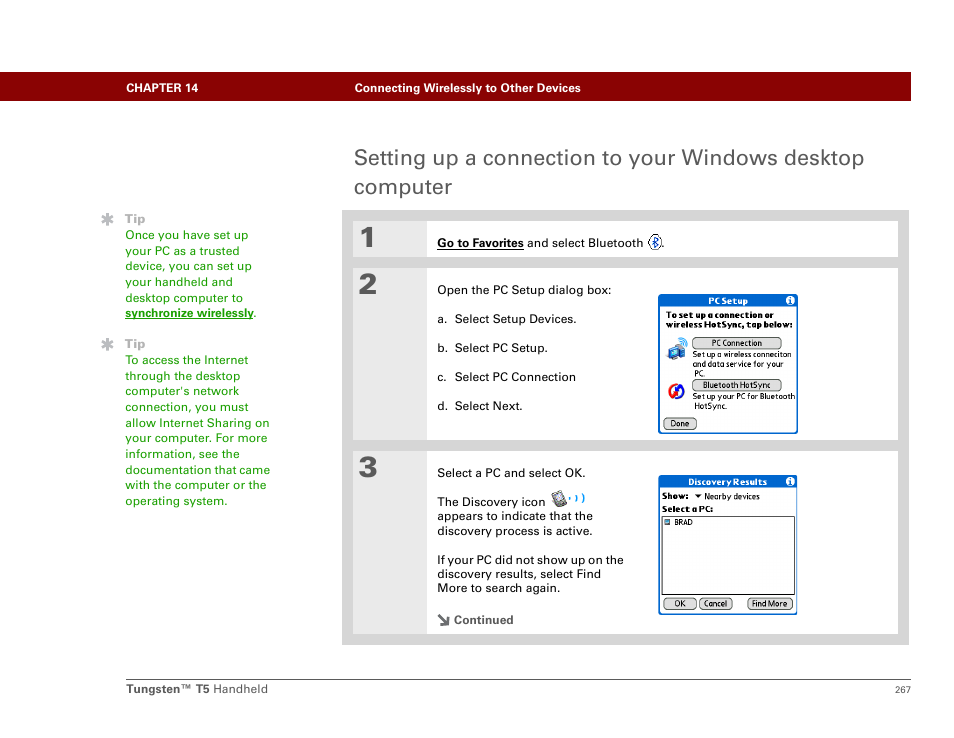Tap the PC Connection button

coord(736,343)
